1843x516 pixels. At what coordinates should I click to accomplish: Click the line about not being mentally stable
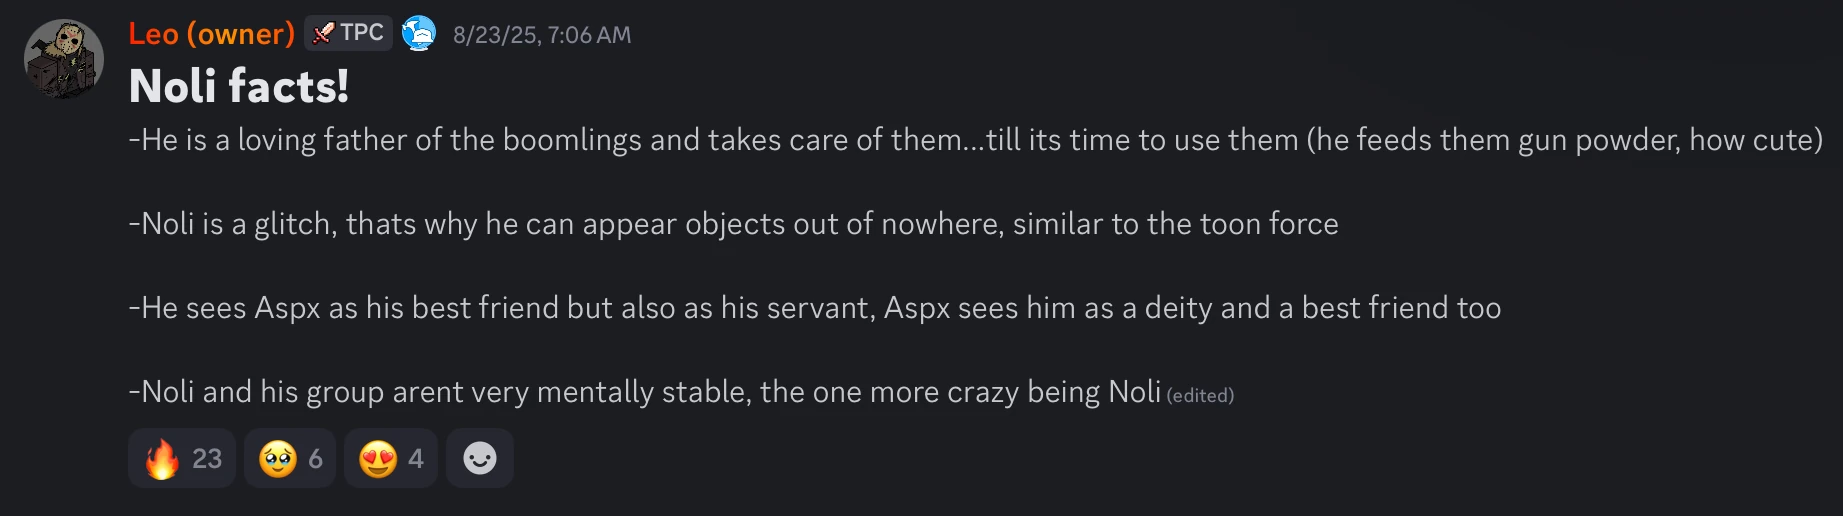[644, 392]
